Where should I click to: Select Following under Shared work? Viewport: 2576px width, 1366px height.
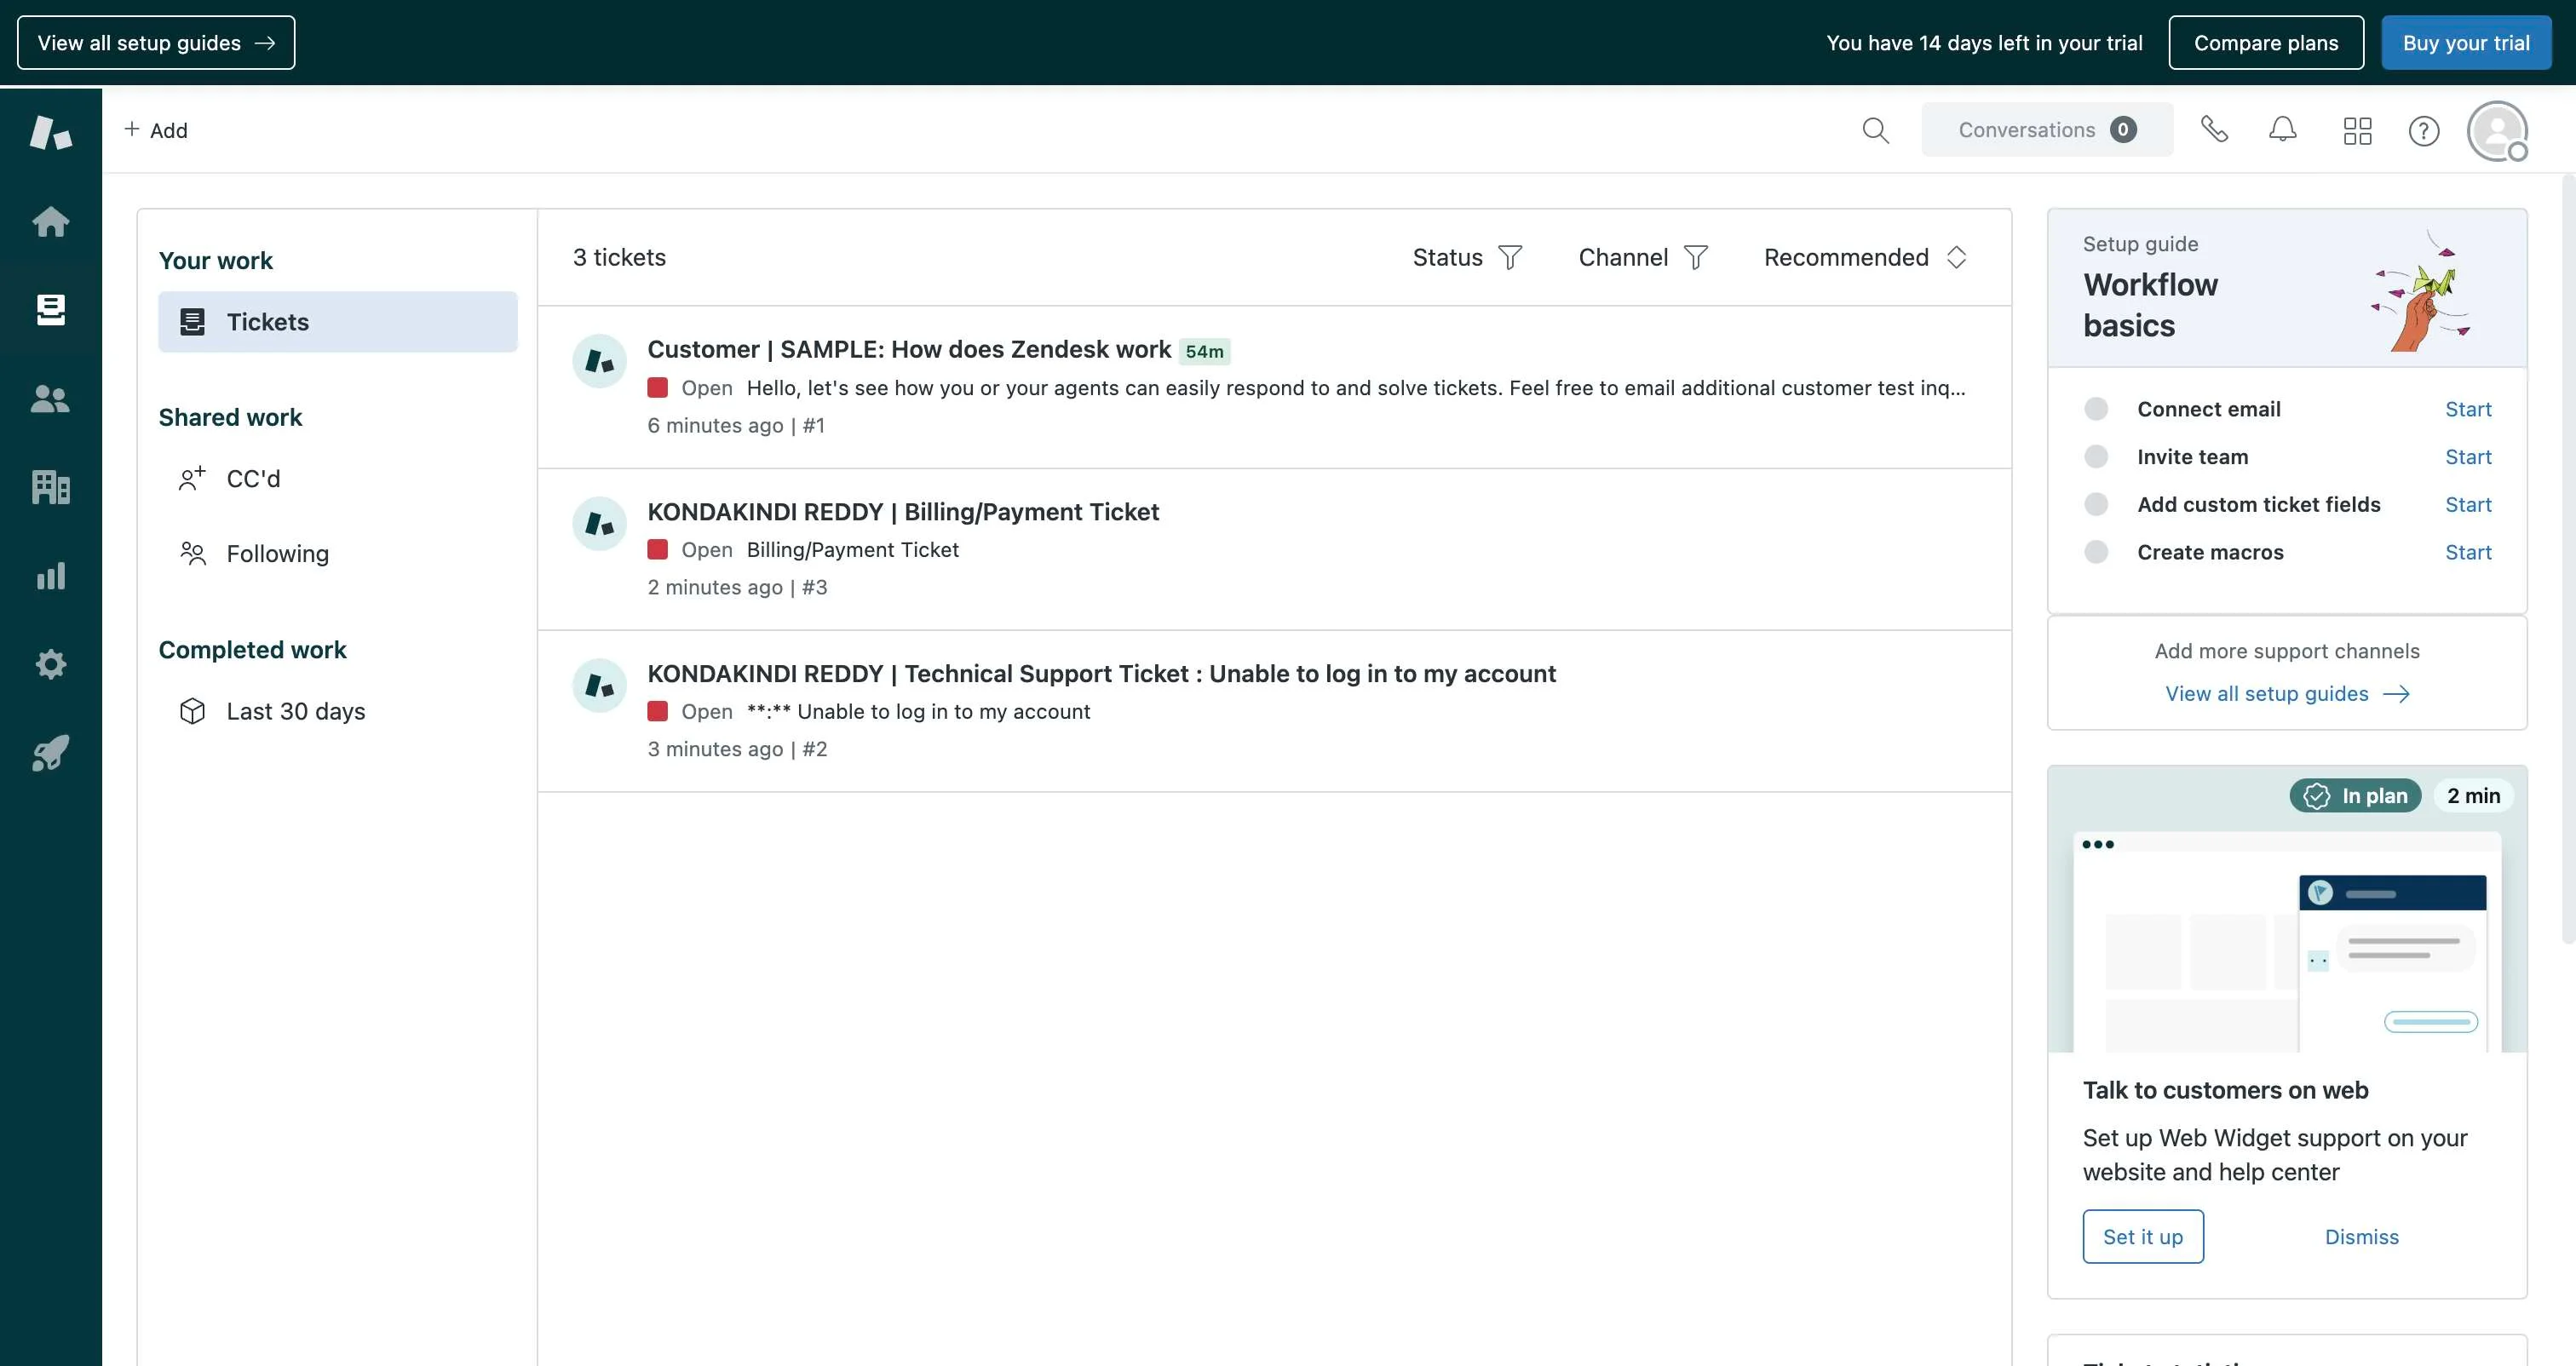click(277, 554)
